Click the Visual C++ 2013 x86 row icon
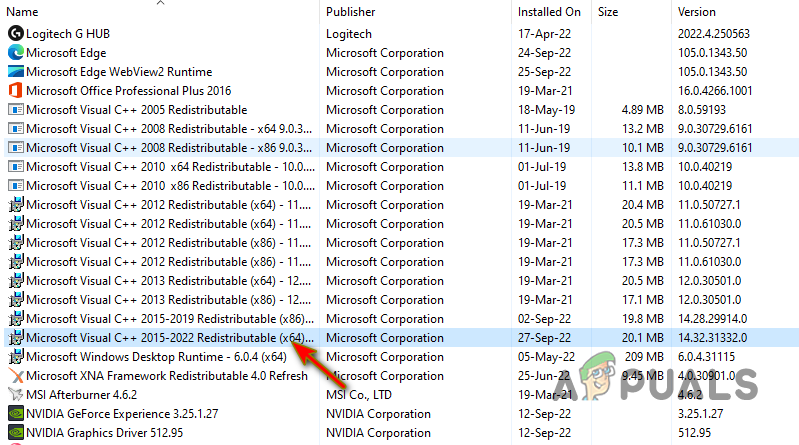The width and height of the screenshot is (799, 445). coord(16,300)
